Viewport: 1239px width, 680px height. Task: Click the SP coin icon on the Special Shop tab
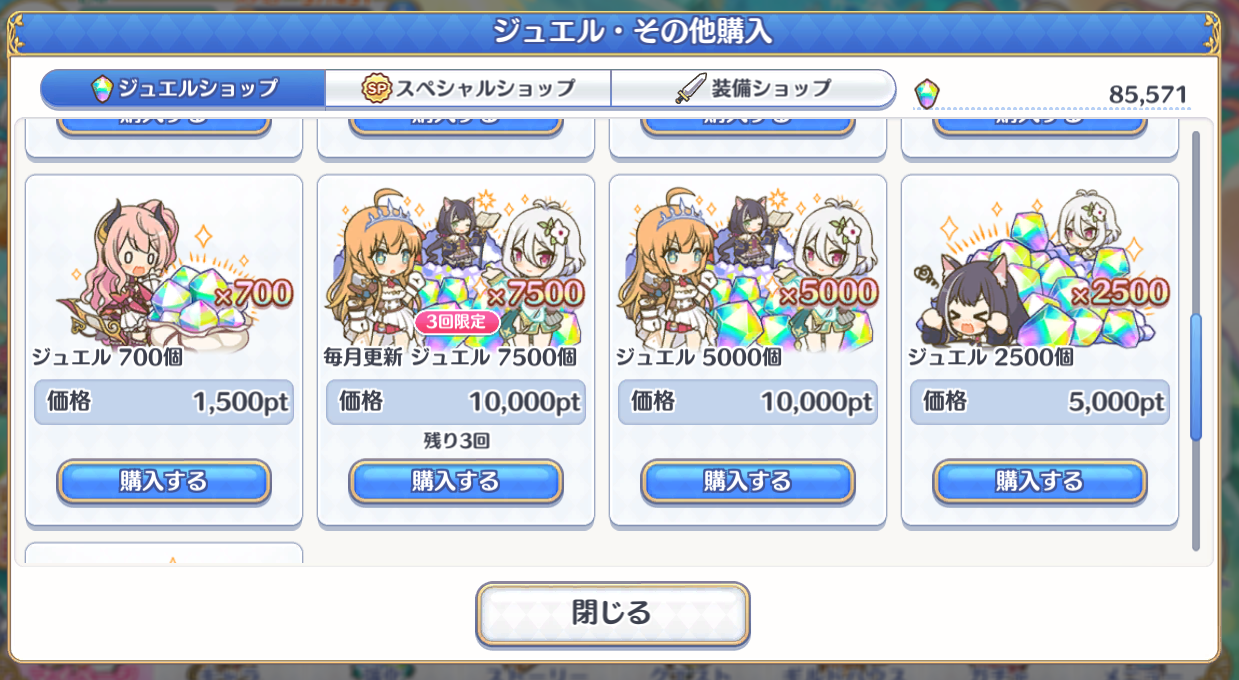pos(375,89)
